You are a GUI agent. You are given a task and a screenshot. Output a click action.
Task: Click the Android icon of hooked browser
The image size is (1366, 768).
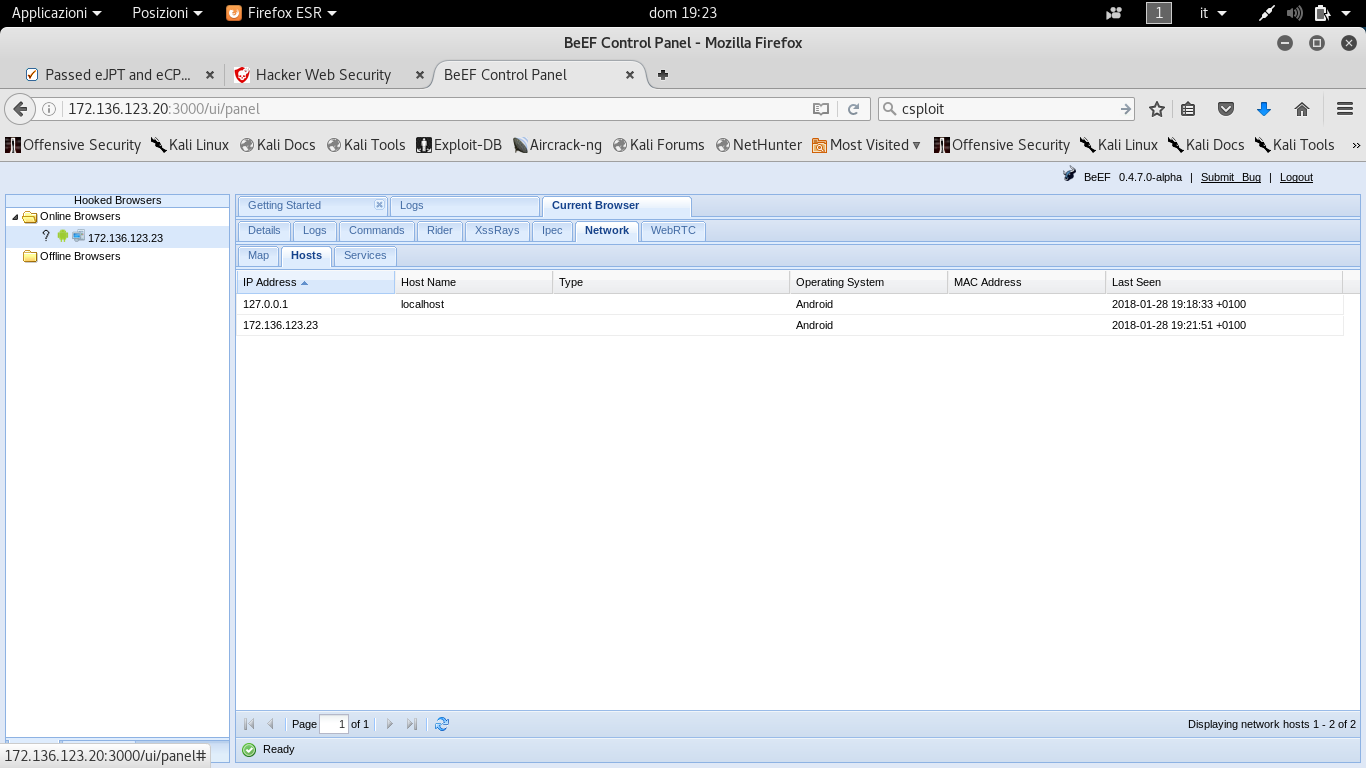[63, 236]
